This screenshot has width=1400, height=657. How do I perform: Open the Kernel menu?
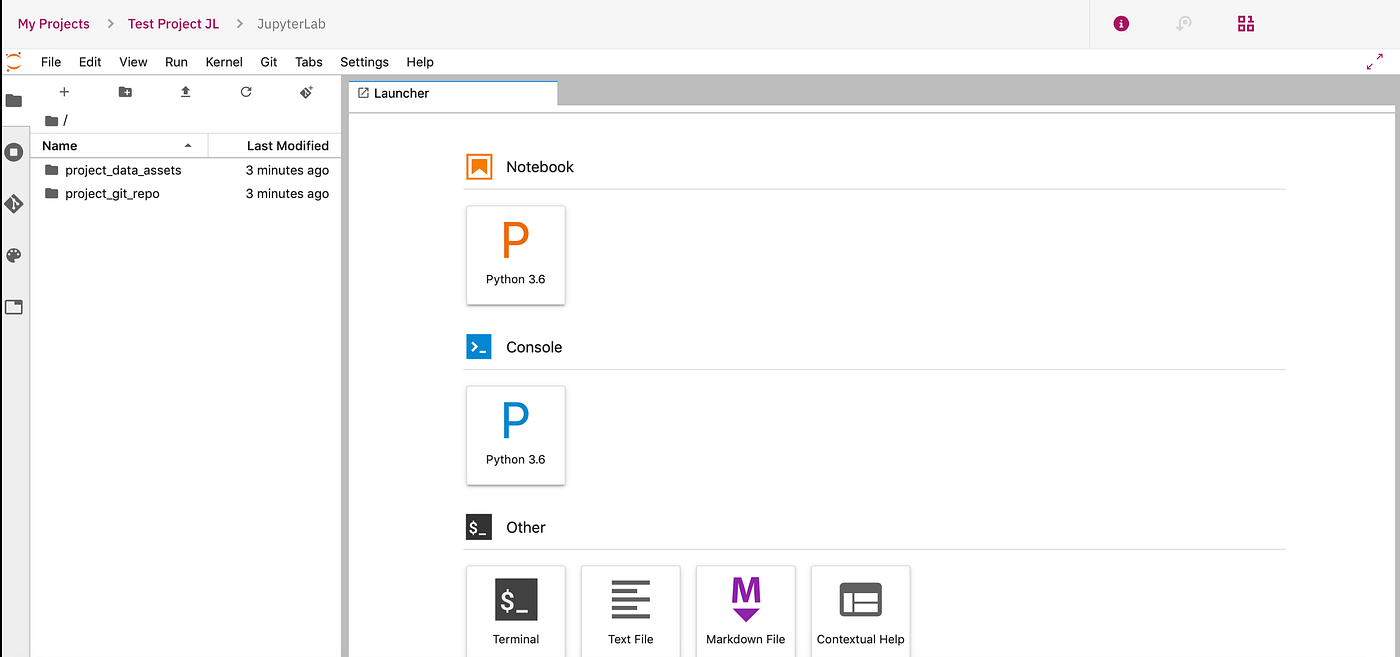[x=223, y=61]
